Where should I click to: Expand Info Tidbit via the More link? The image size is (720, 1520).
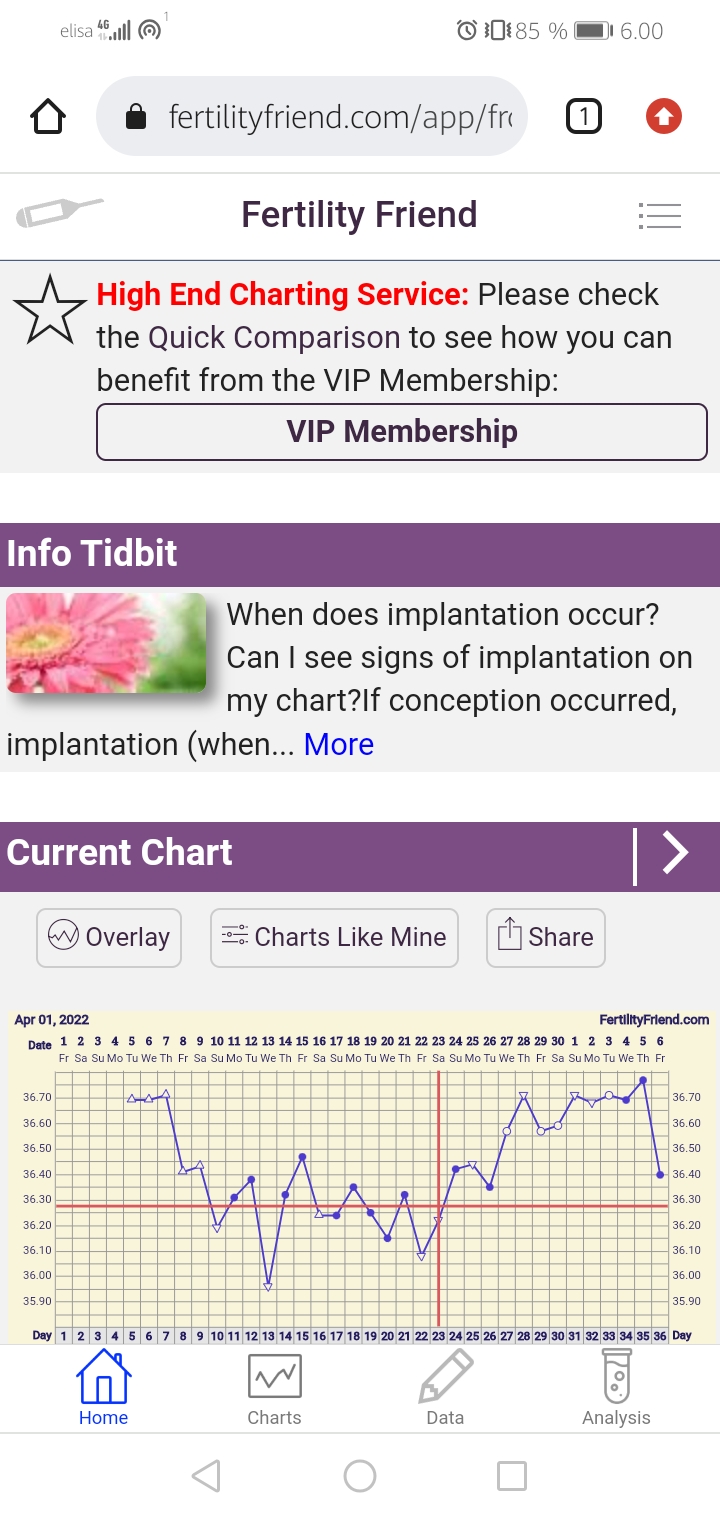(x=338, y=744)
